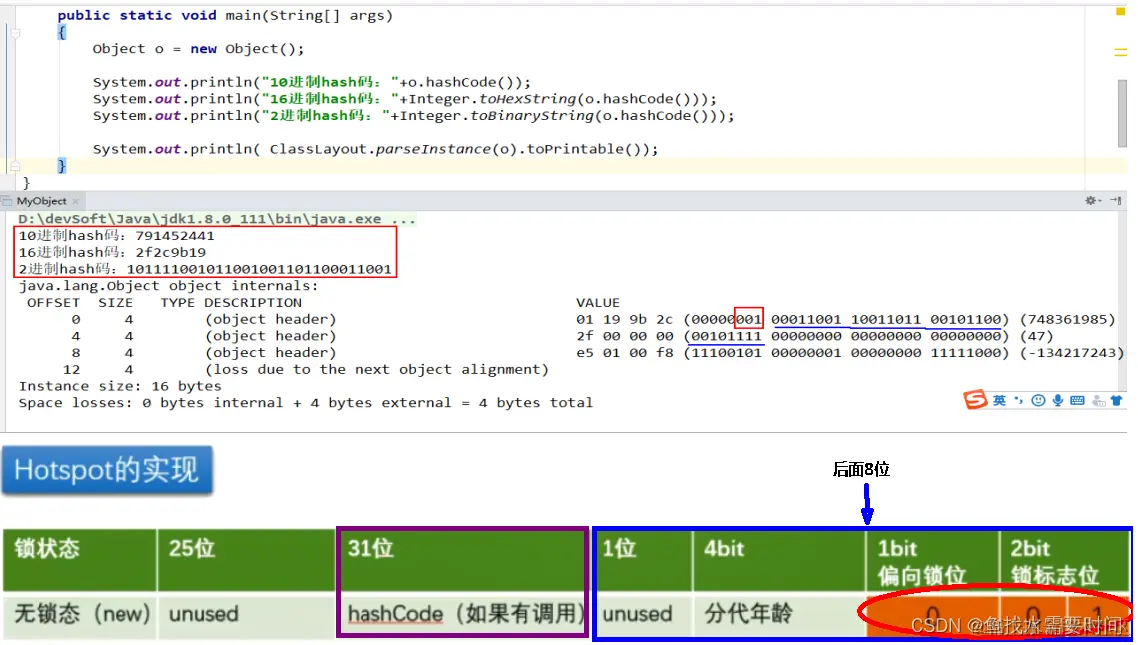Click '(object header)' in offset 8 row
1138x645 pixels.
(271, 352)
